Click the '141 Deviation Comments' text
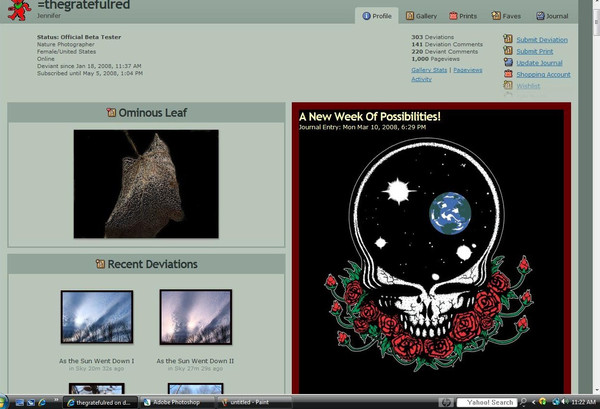Viewport: 600px width, 409px height. coord(447,44)
